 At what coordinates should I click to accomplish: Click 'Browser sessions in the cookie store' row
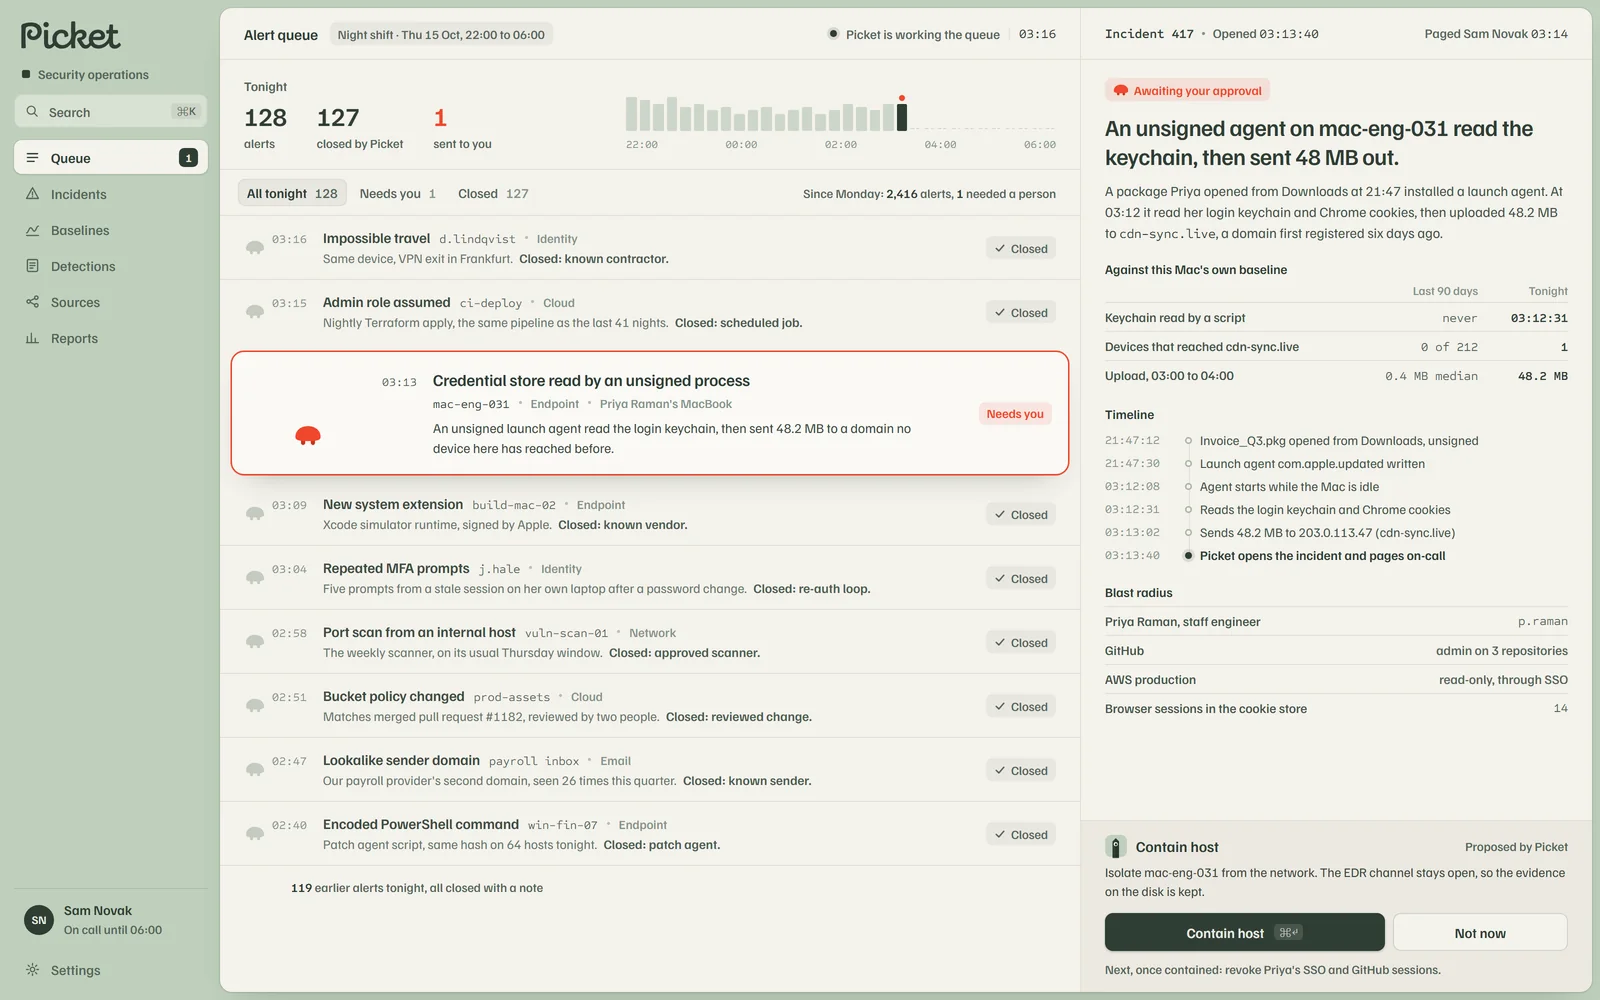(1336, 708)
